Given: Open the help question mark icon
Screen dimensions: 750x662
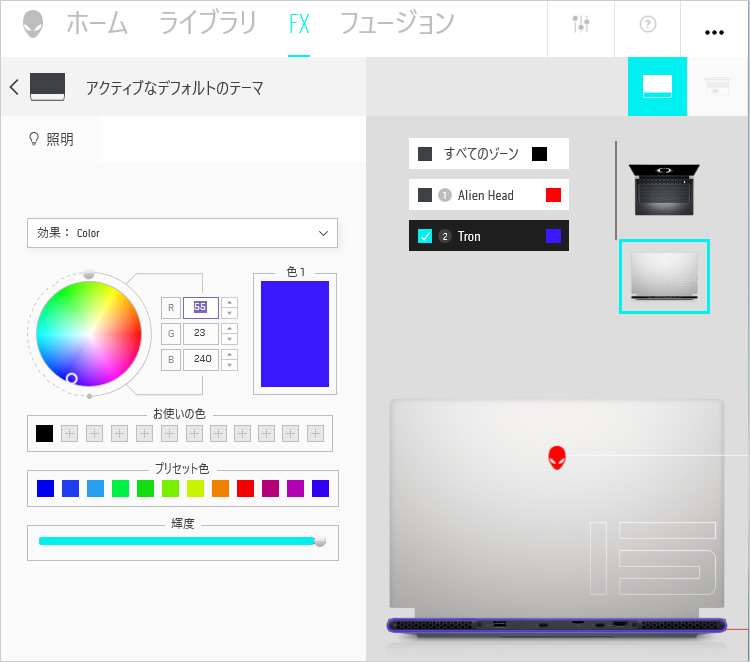Looking at the screenshot, I should [x=647, y=25].
